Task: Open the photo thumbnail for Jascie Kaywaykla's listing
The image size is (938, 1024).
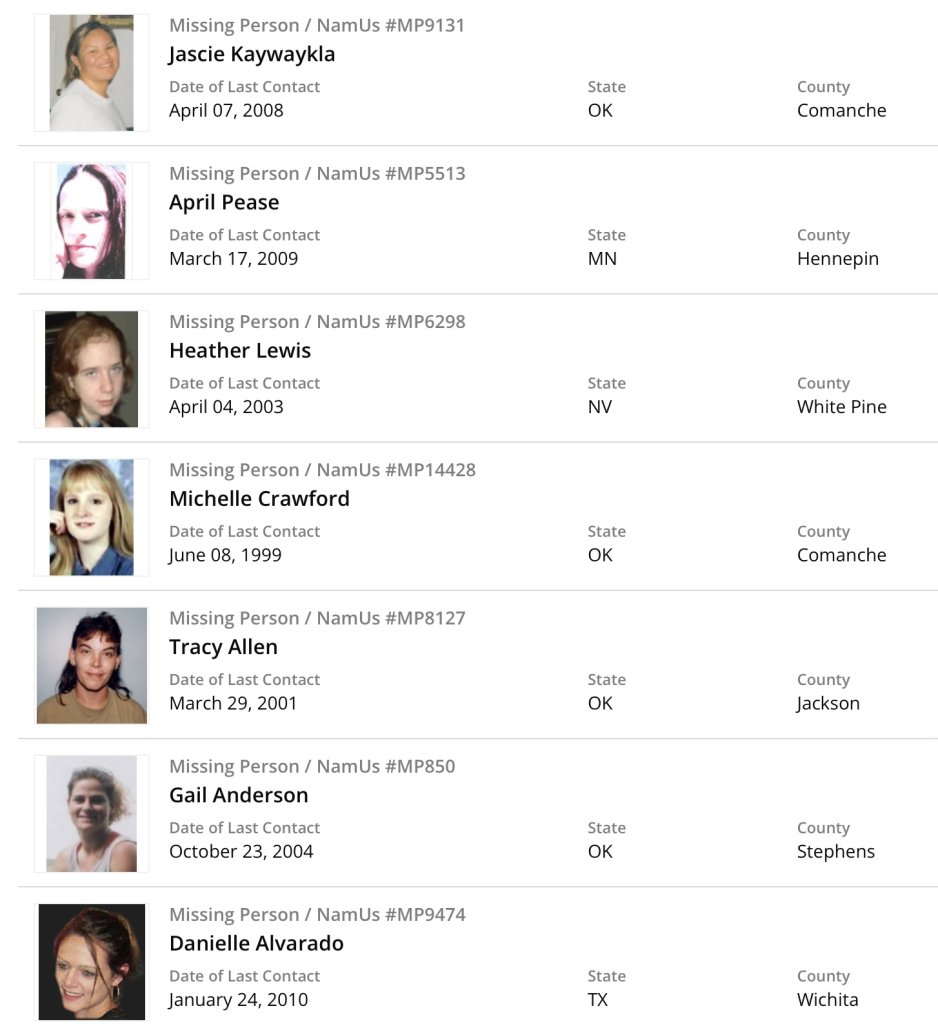Action: [91, 73]
